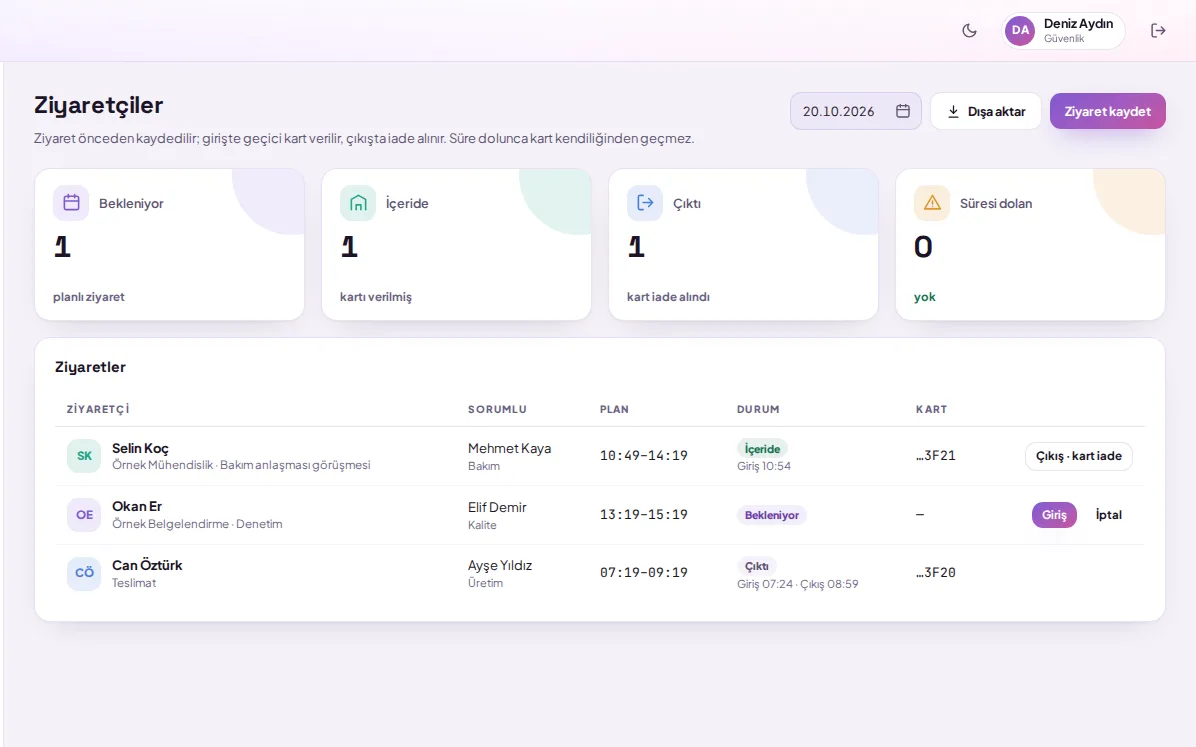This screenshot has width=1196, height=747.
Task: Click the DA user avatar
Action: (1020, 31)
